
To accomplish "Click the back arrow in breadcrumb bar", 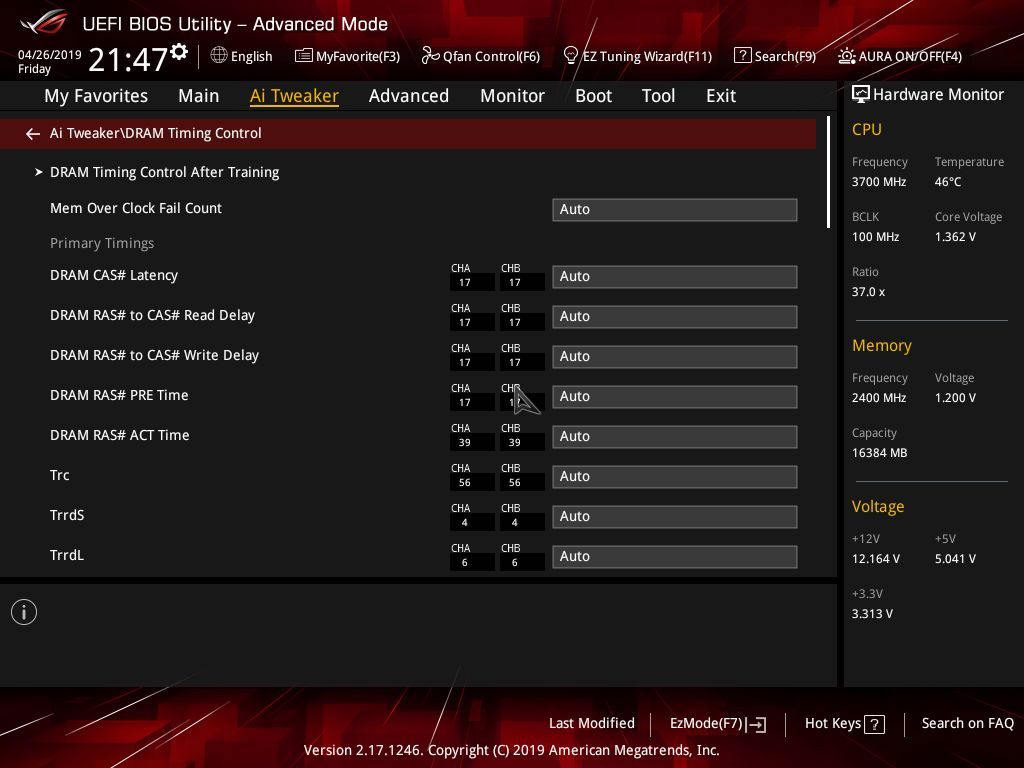I will point(33,134).
